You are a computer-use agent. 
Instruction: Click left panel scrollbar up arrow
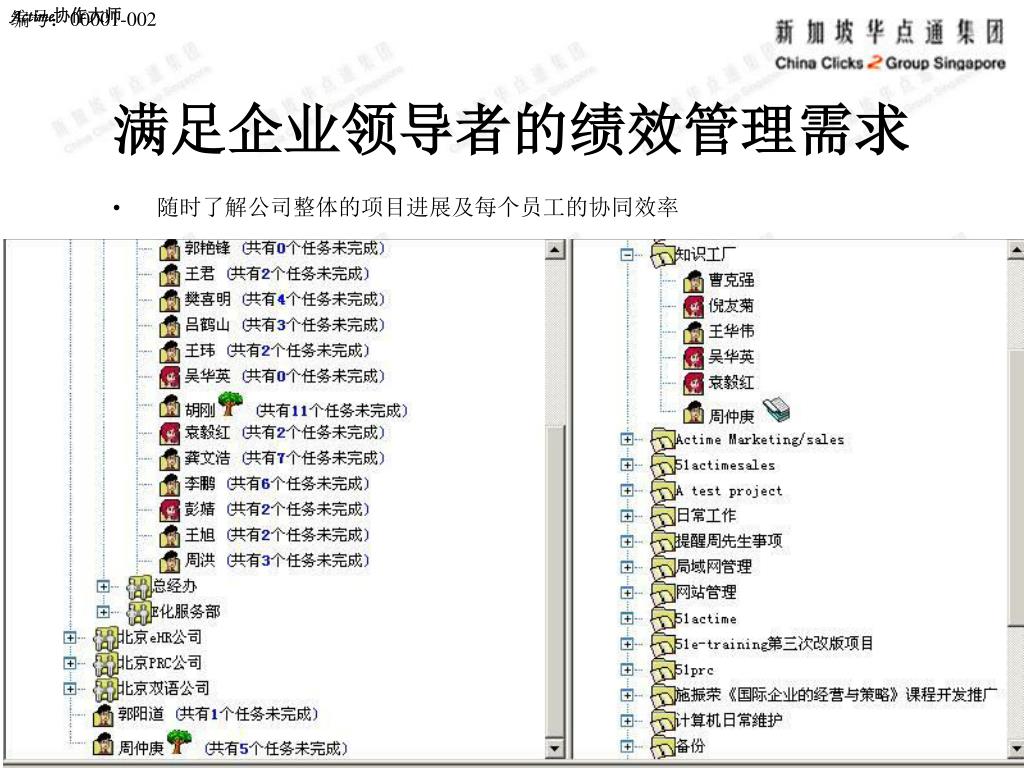click(x=555, y=249)
